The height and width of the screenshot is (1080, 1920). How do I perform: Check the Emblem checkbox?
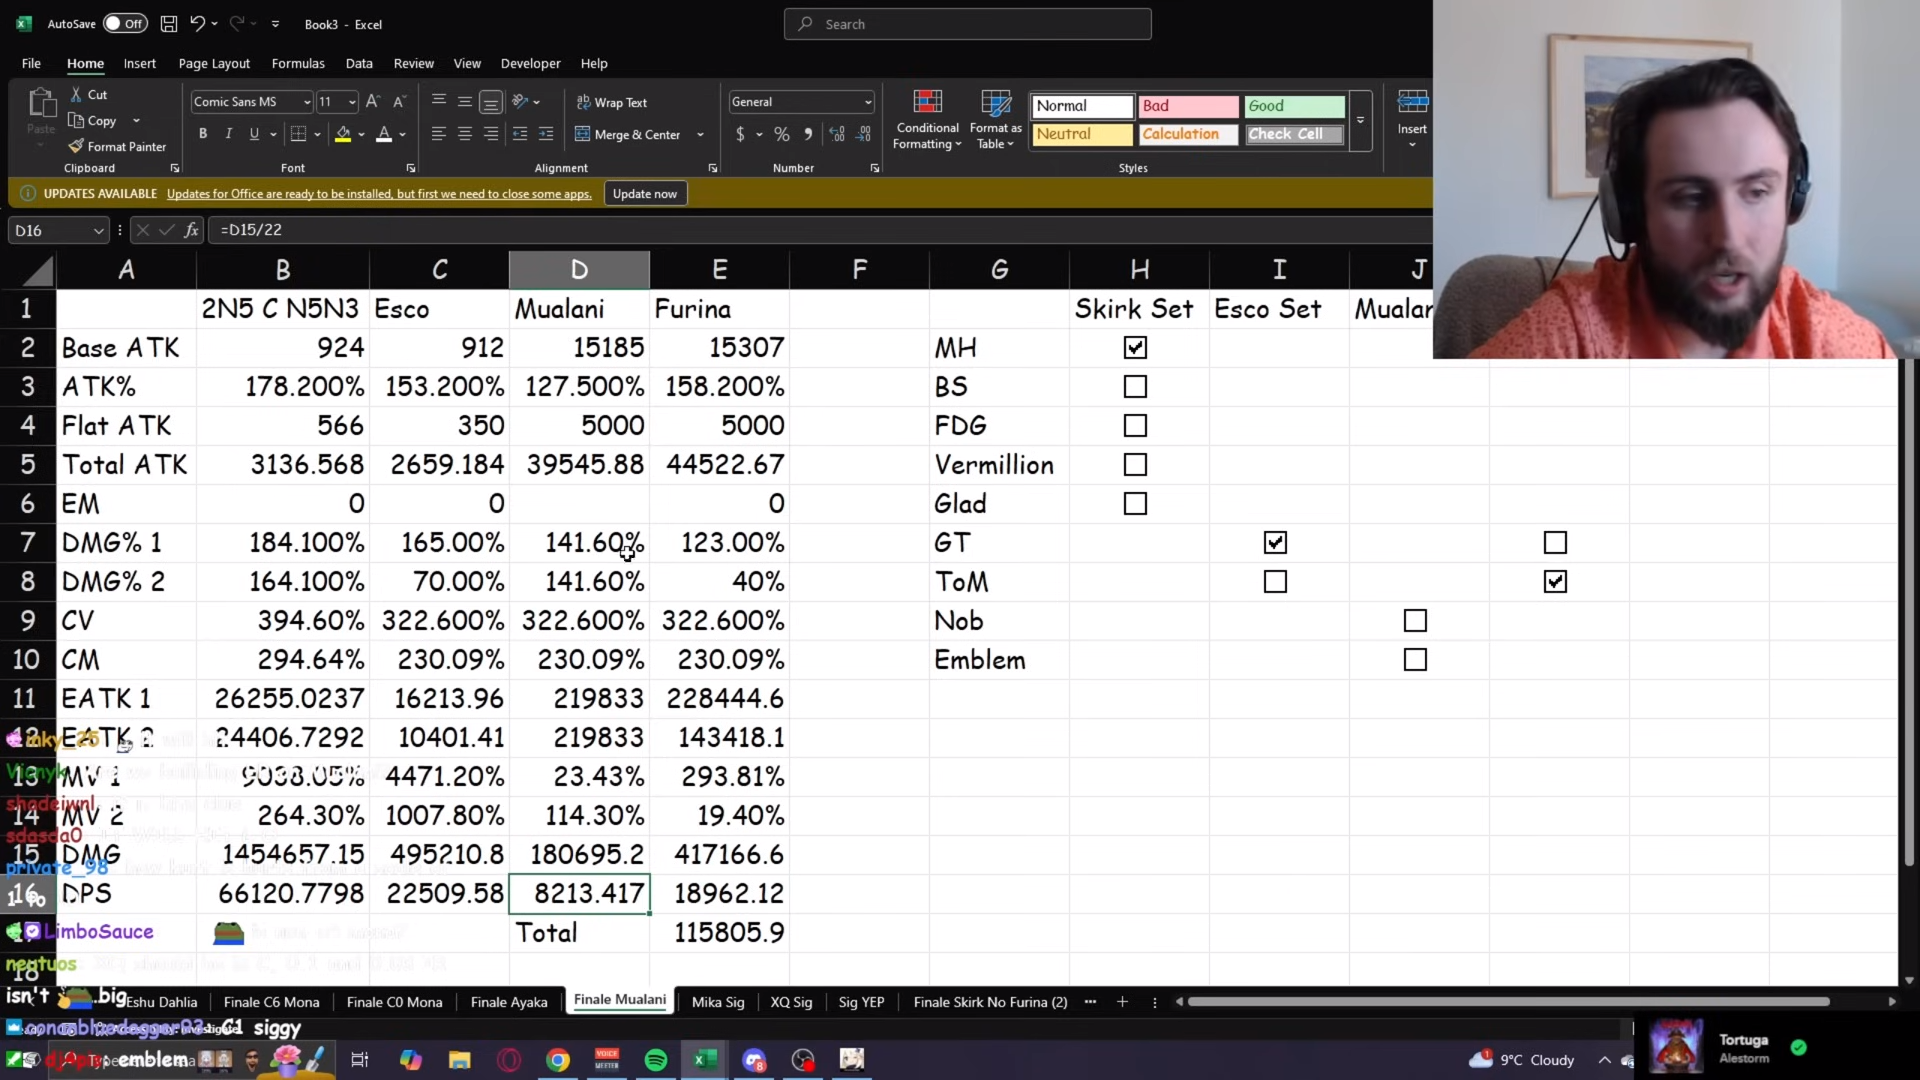(x=1415, y=660)
